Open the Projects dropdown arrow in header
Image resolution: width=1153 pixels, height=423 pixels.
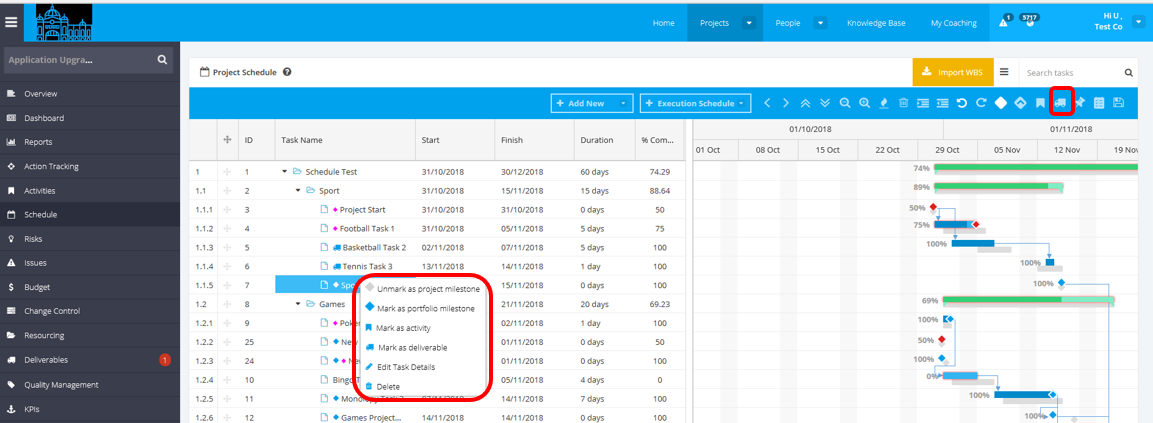coord(749,23)
